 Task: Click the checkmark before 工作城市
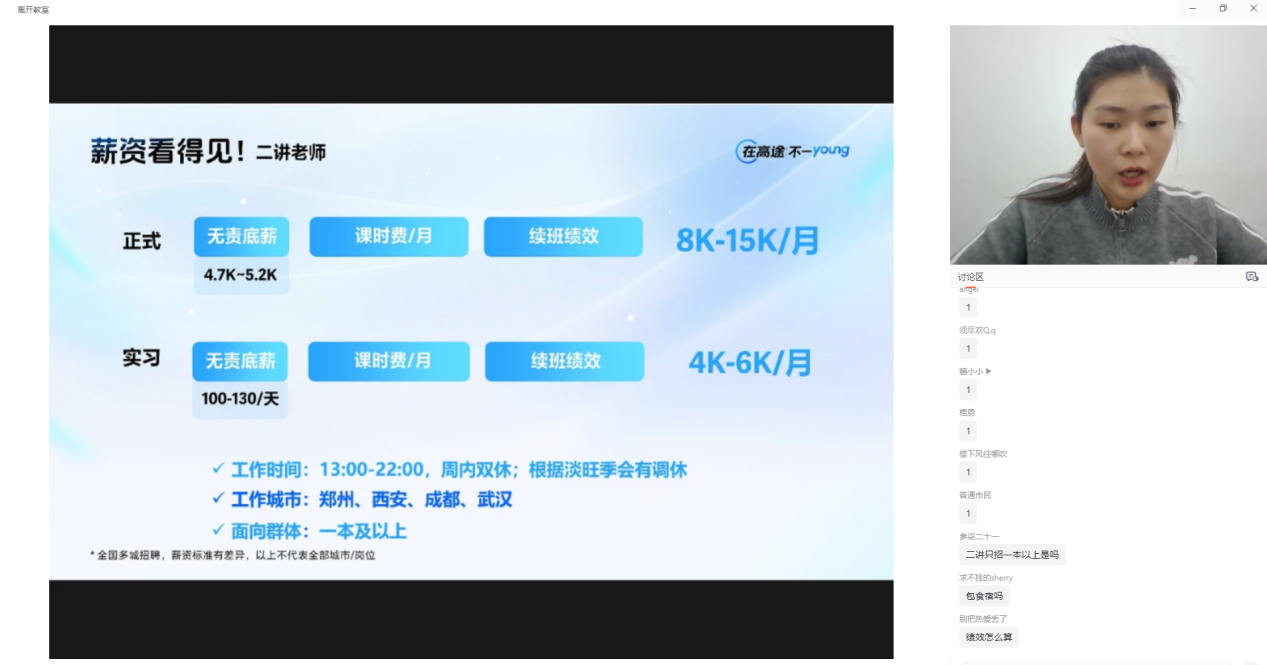[x=217, y=500]
